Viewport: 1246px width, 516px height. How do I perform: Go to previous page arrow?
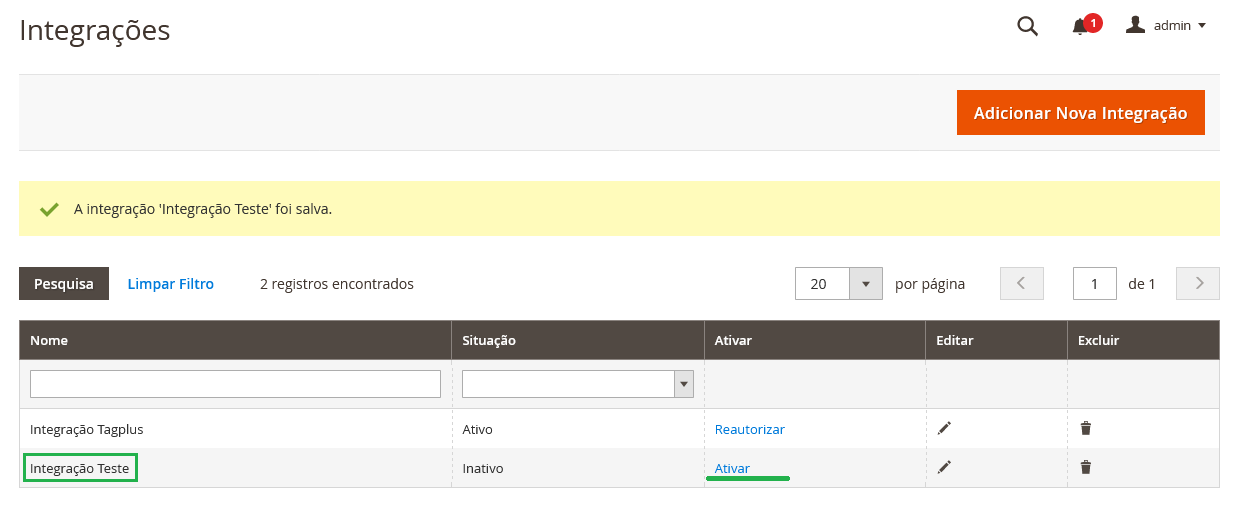pos(1022,283)
